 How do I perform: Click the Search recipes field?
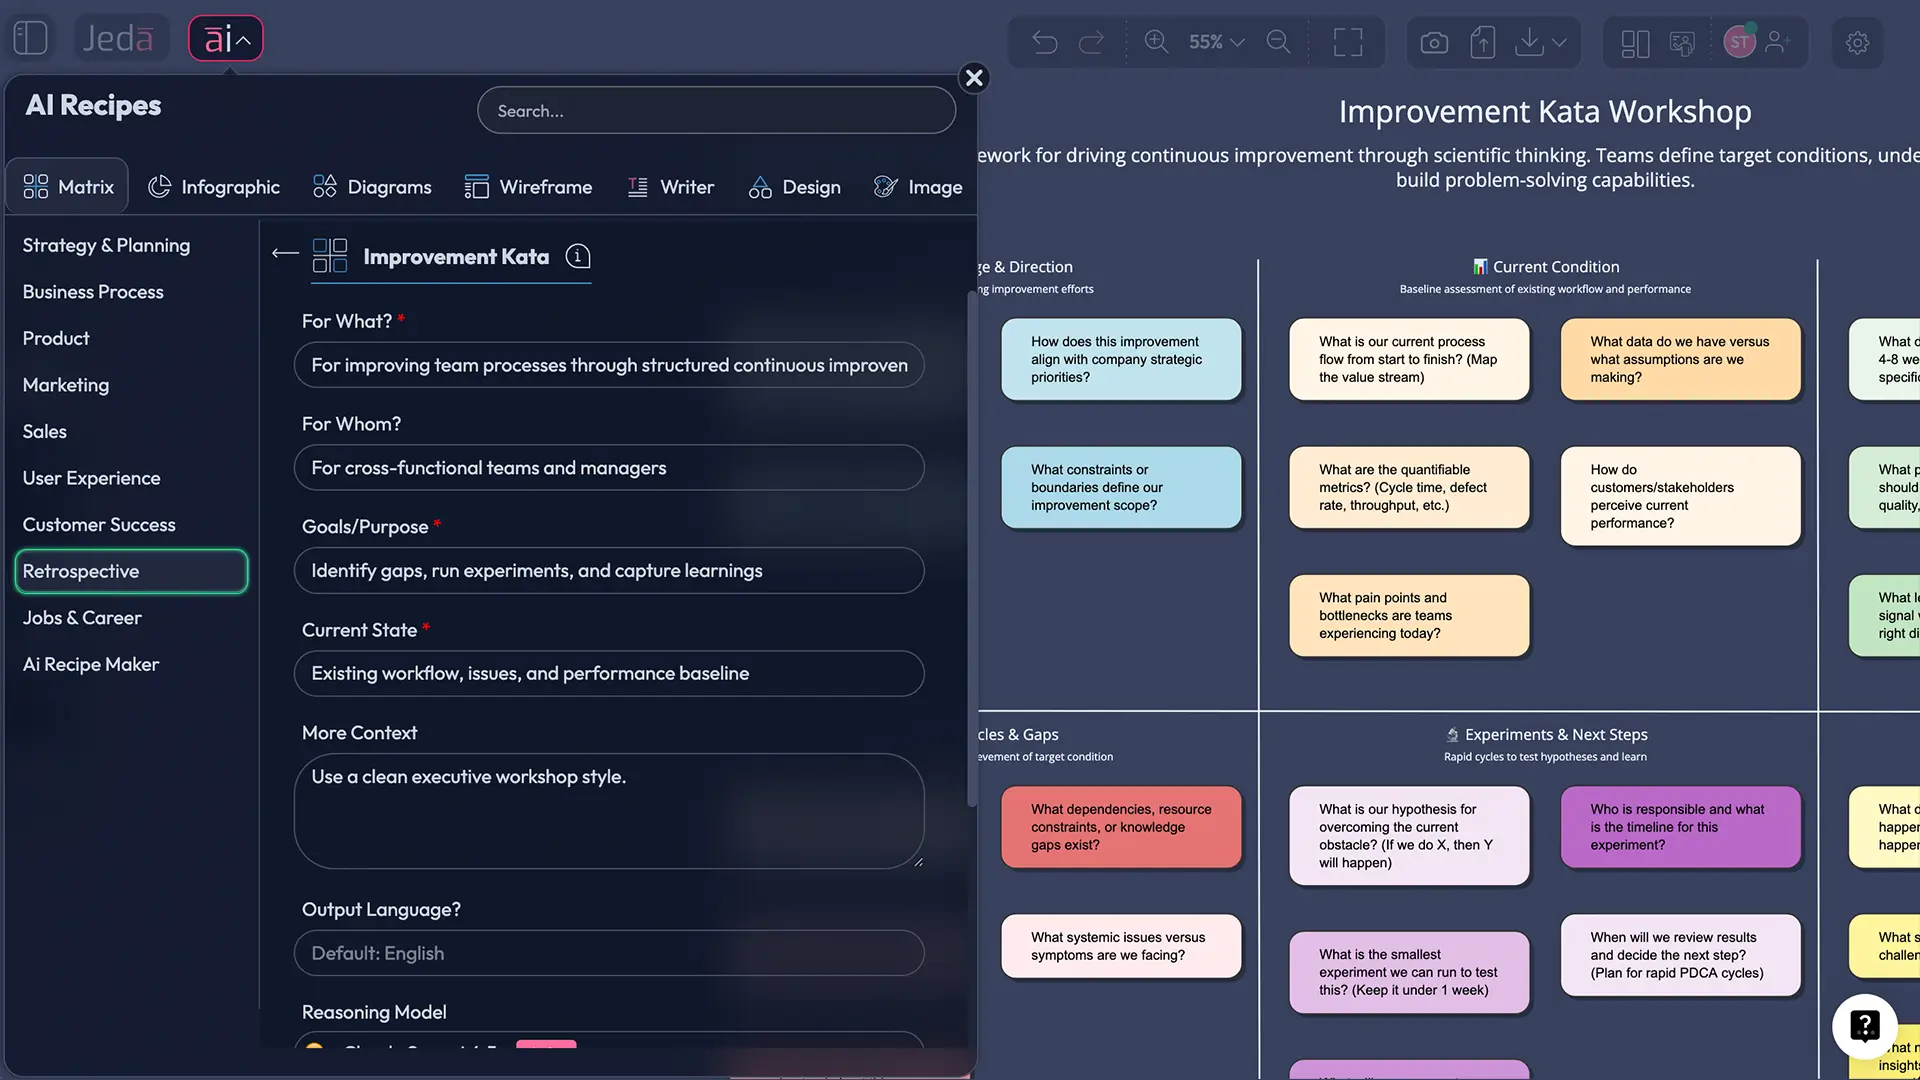(x=715, y=110)
